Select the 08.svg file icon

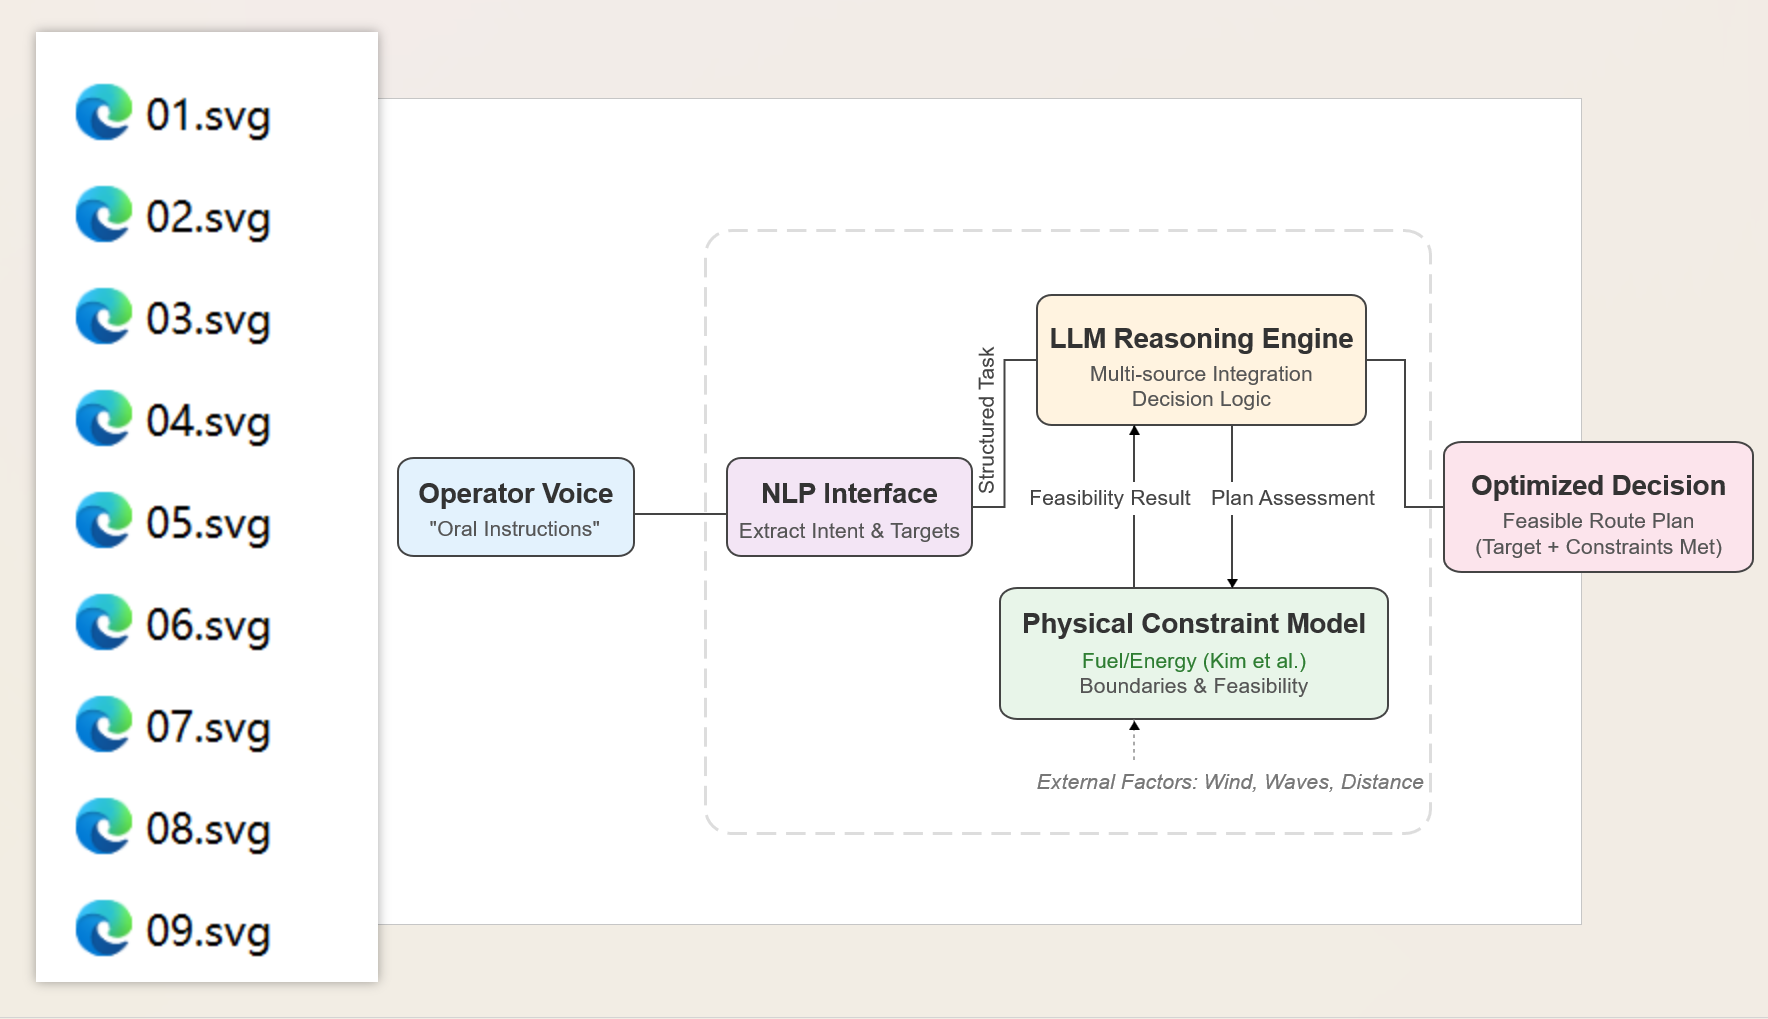(104, 827)
